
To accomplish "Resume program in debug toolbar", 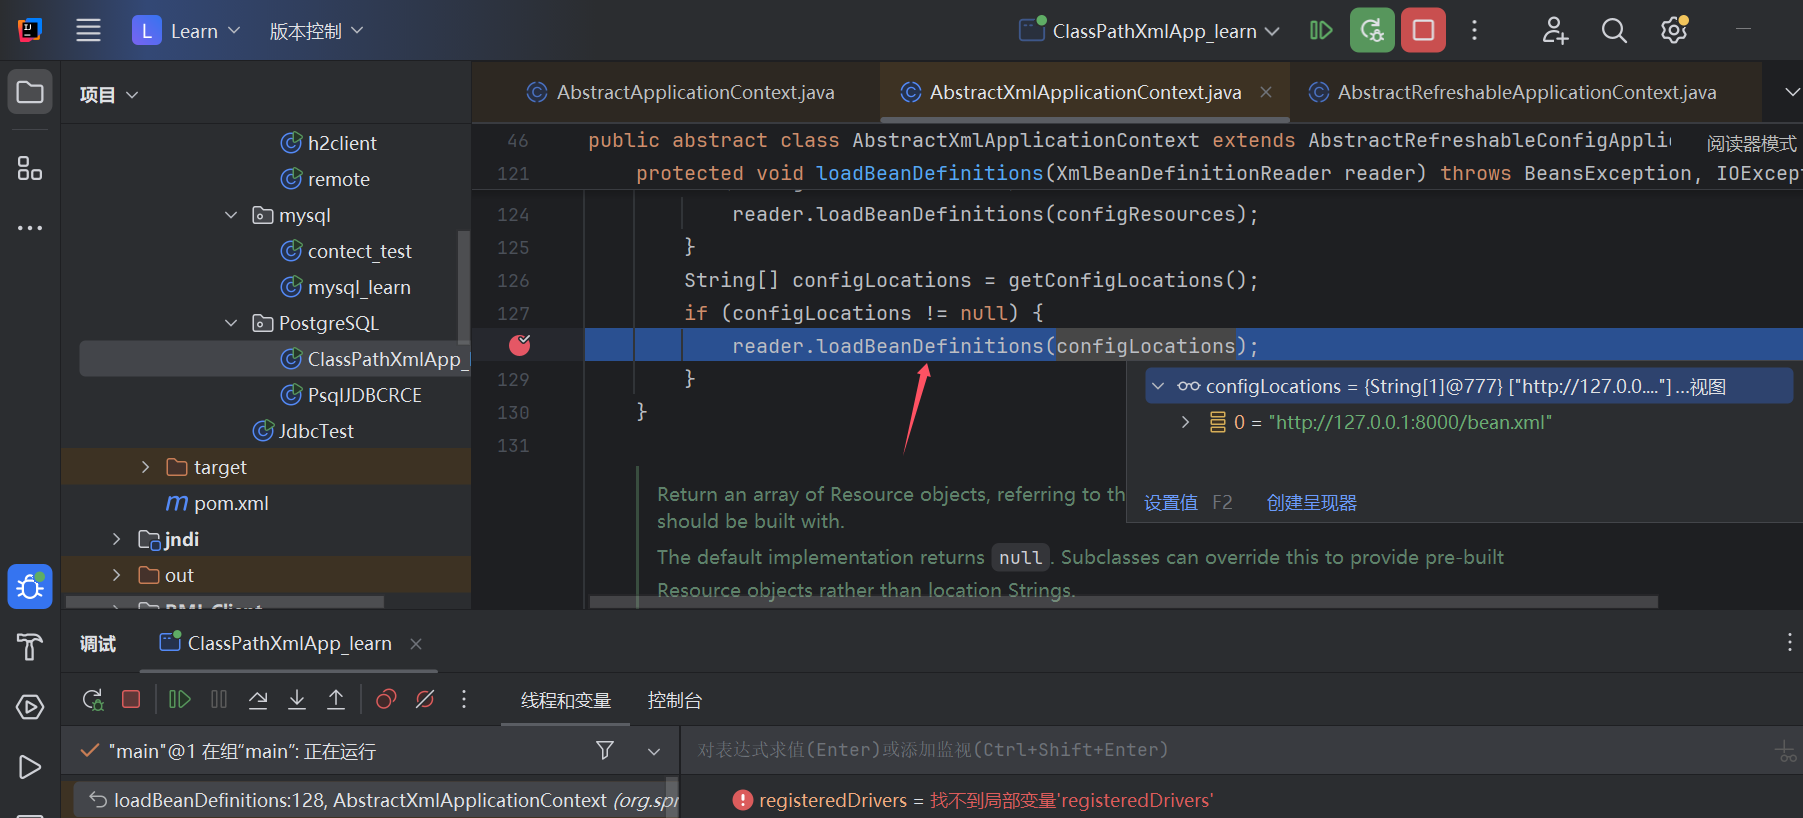I will 180,700.
